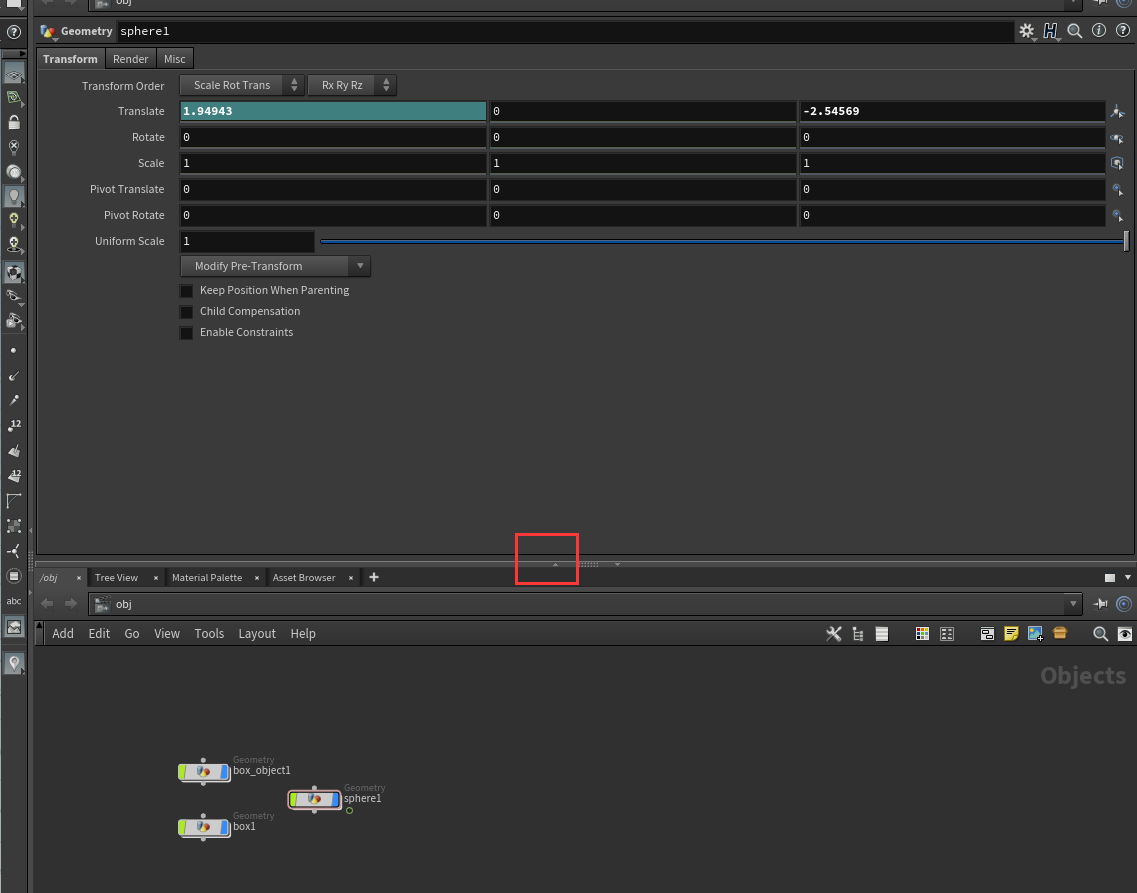This screenshot has width=1137, height=893.
Task: Create a network box icon
Action: (x=987, y=634)
